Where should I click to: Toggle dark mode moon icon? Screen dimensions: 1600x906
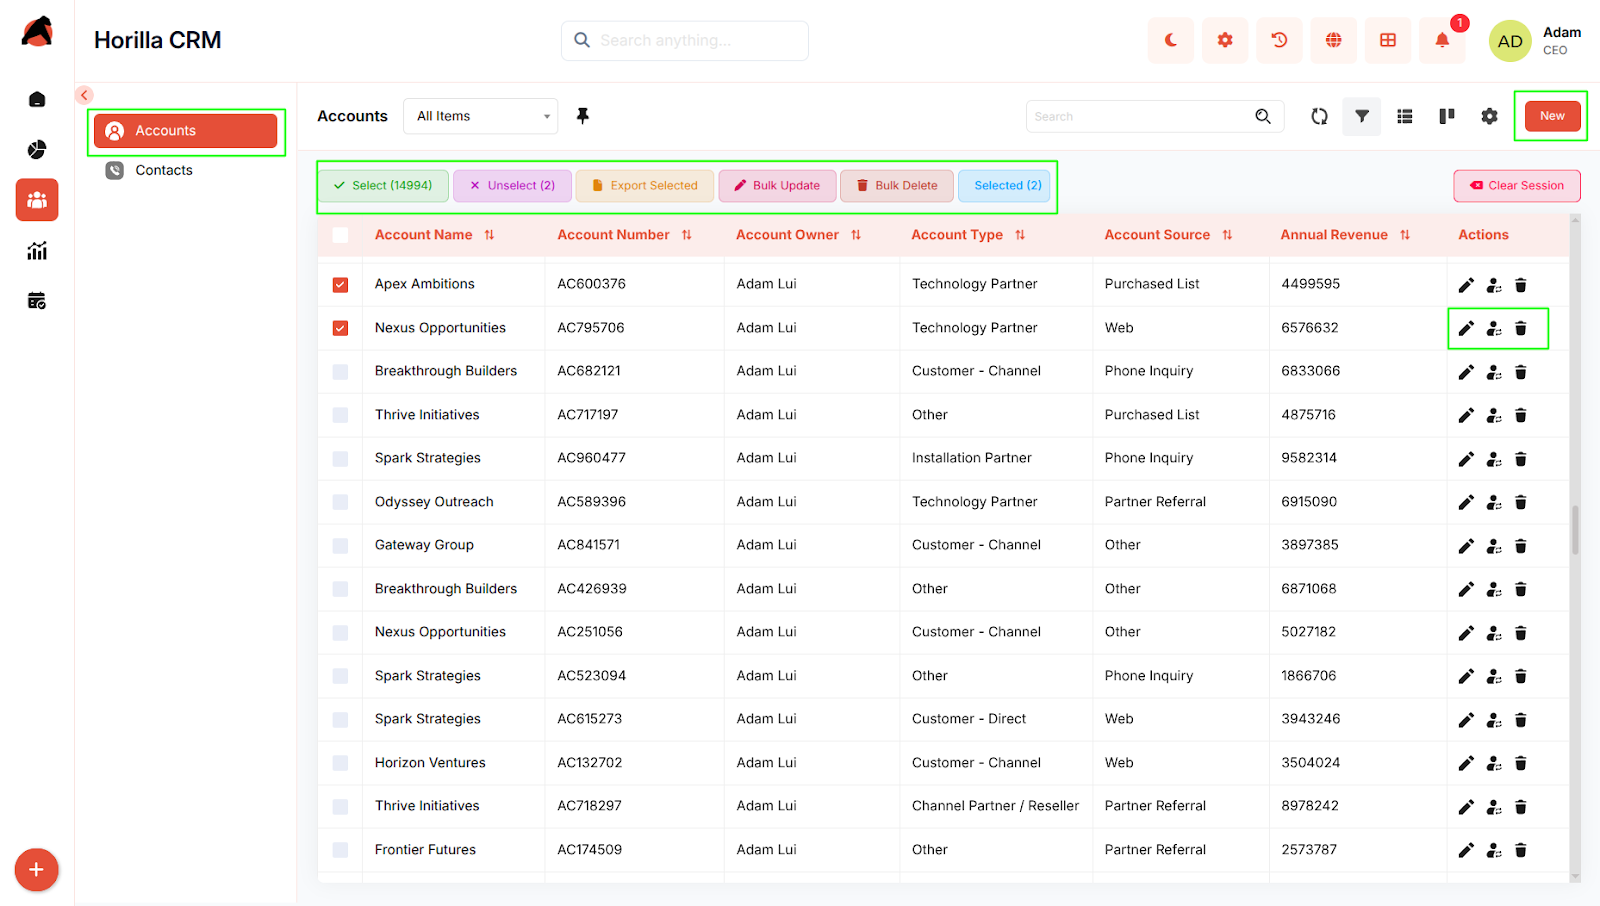(x=1171, y=40)
